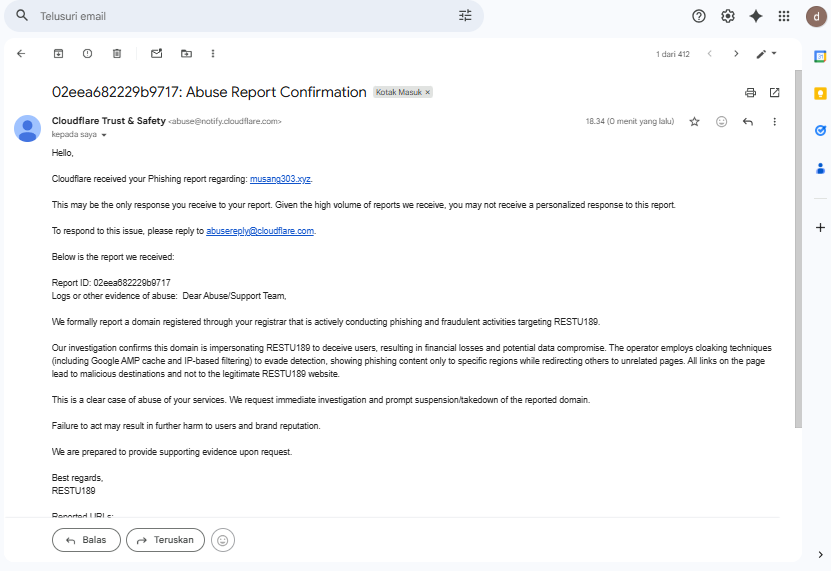Go to older email chevron
Screen dimensions: 831x571
(x=736, y=54)
